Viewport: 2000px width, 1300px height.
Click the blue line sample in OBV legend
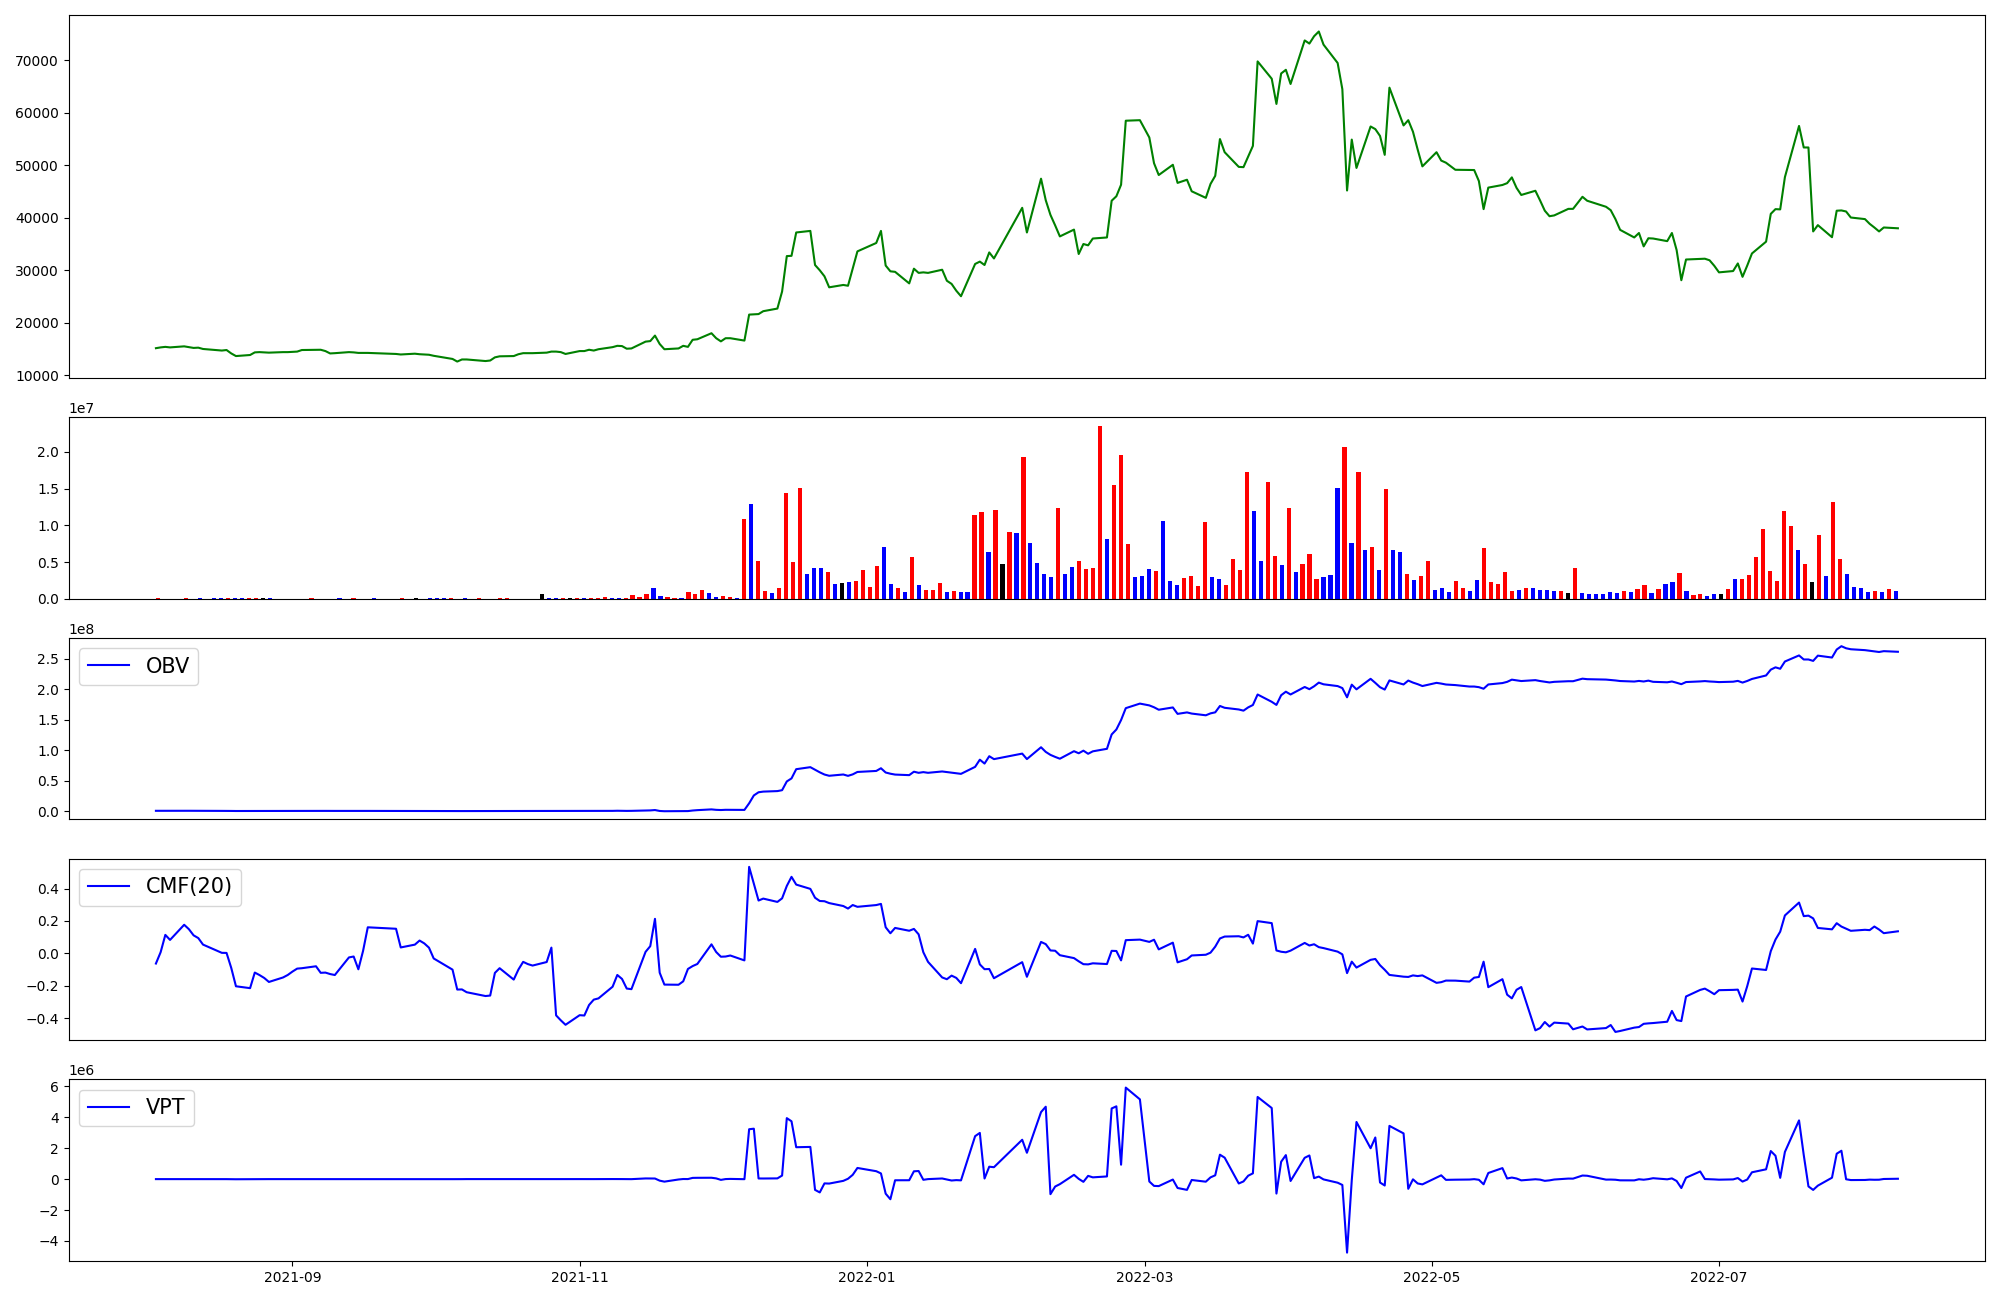coord(109,666)
